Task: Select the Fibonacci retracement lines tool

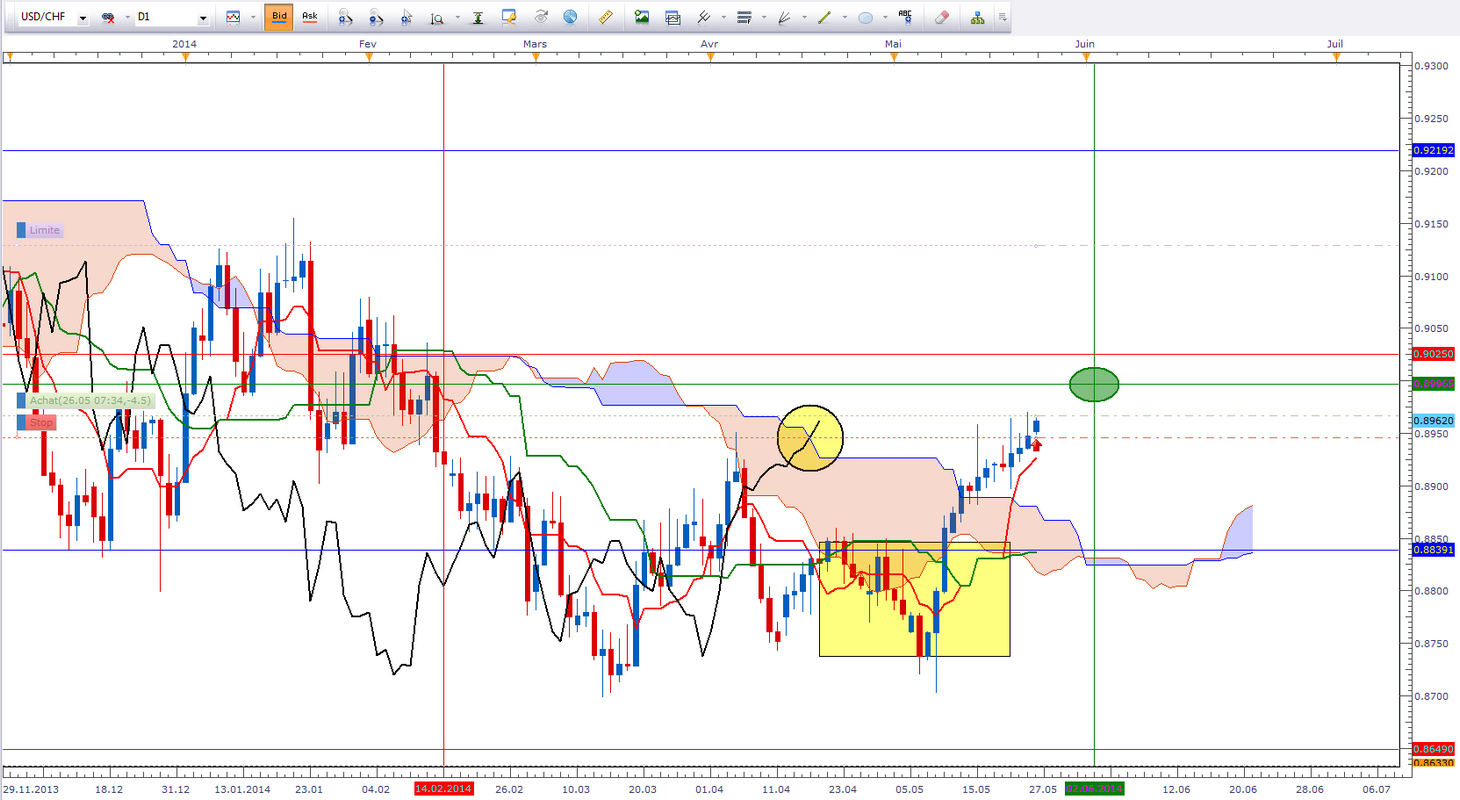Action: [744, 17]
